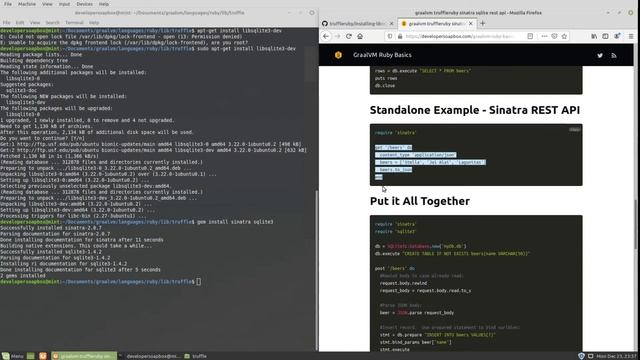Go back in Firefox history
This screenshot has width=640, height=360.
click(326, 36)
